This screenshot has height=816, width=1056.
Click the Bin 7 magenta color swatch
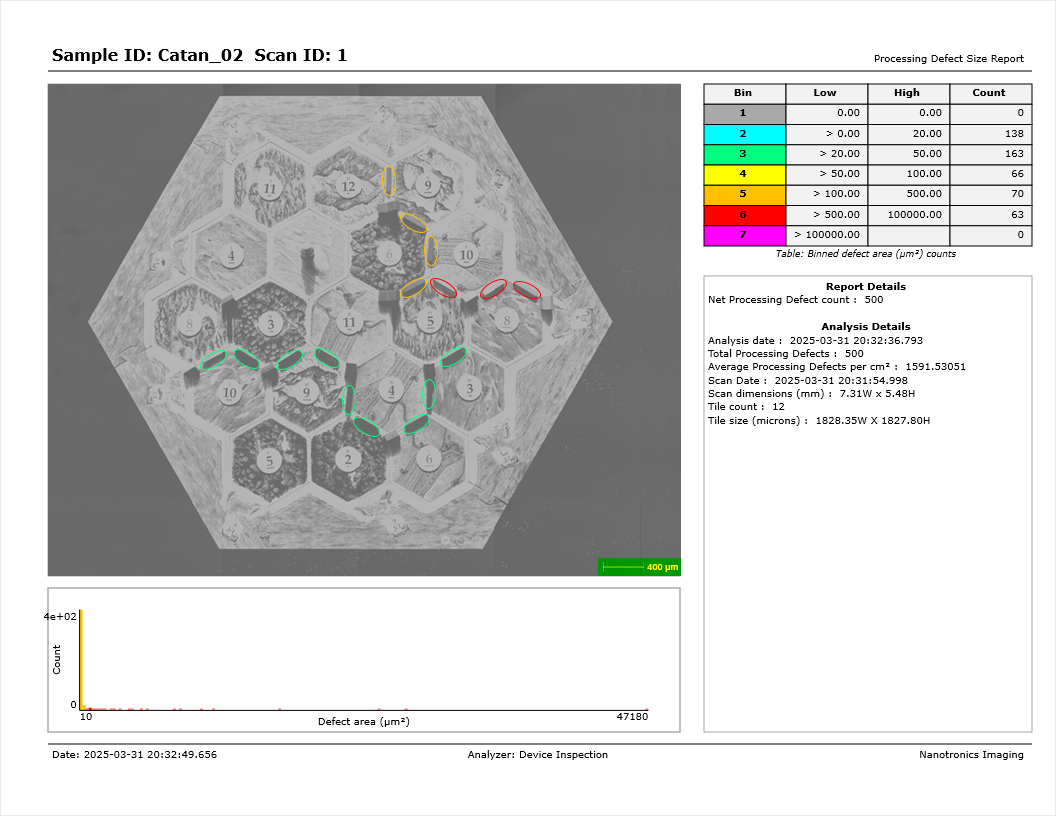(x=744, y=235)
